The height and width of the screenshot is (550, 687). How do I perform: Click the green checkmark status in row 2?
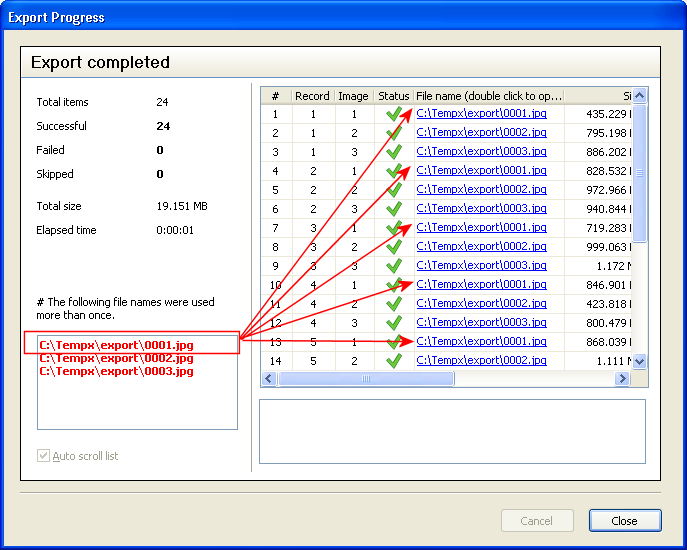click(394, 133)
